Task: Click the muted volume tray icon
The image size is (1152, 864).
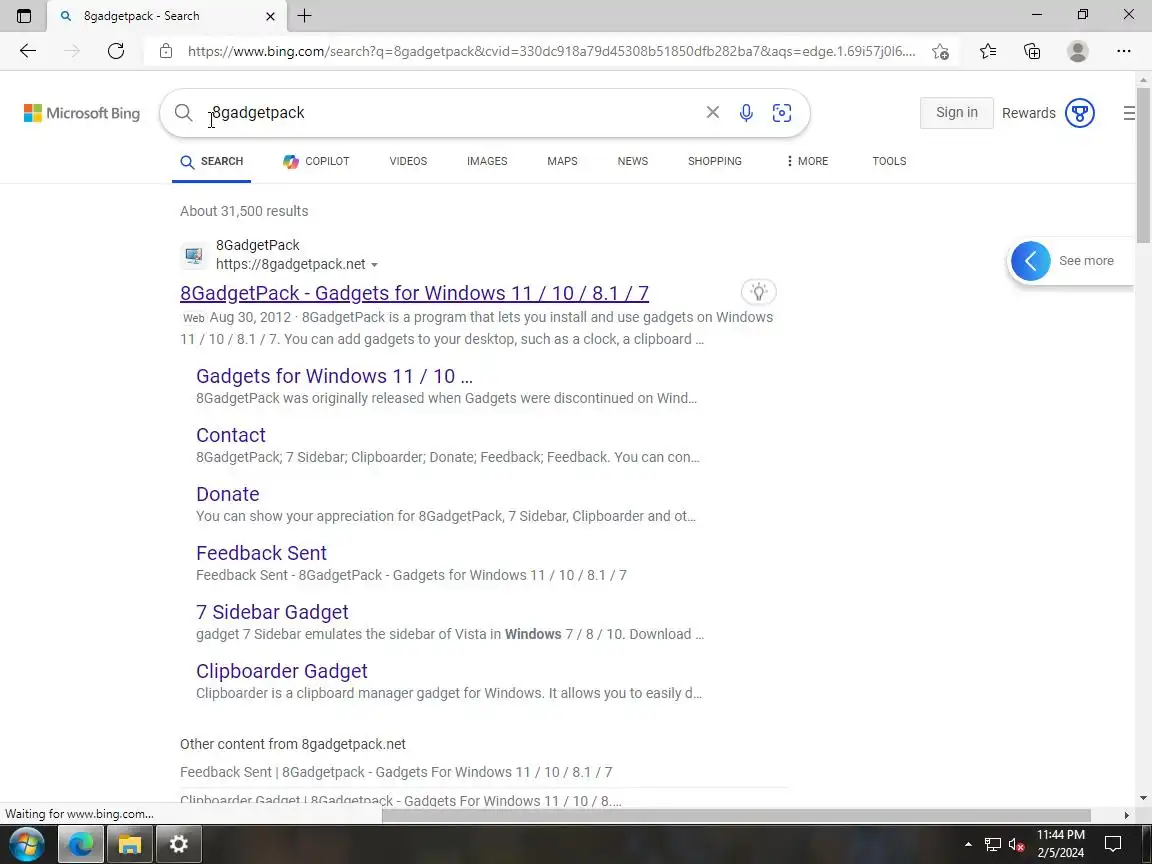Action: point(1016,844)
